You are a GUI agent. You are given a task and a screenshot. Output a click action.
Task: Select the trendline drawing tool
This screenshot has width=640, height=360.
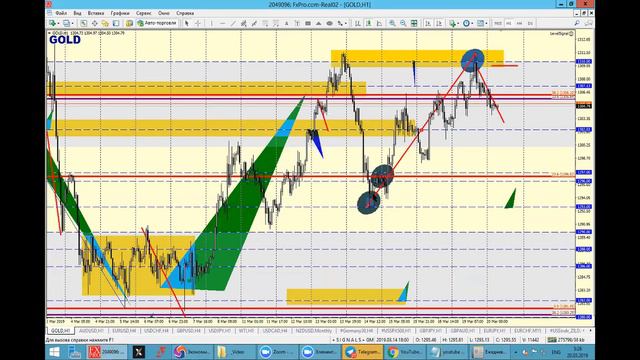click(233, 23)
